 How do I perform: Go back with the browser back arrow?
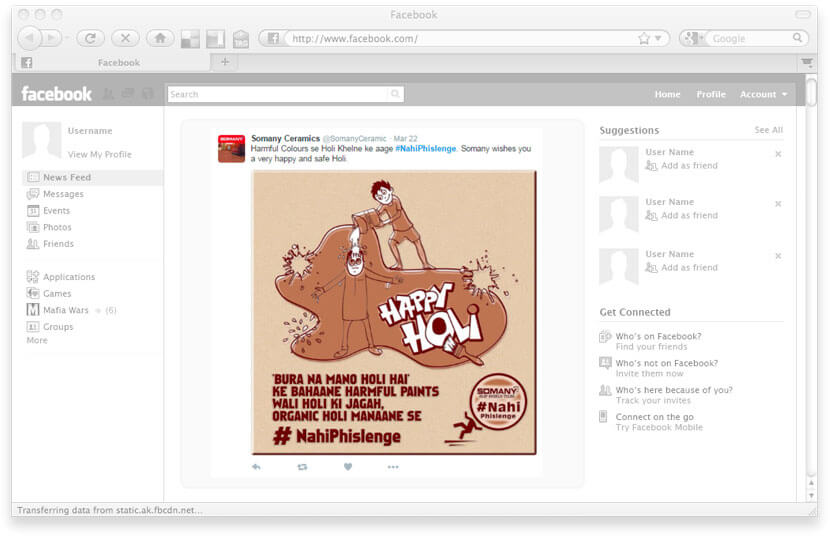pos(29,38)
